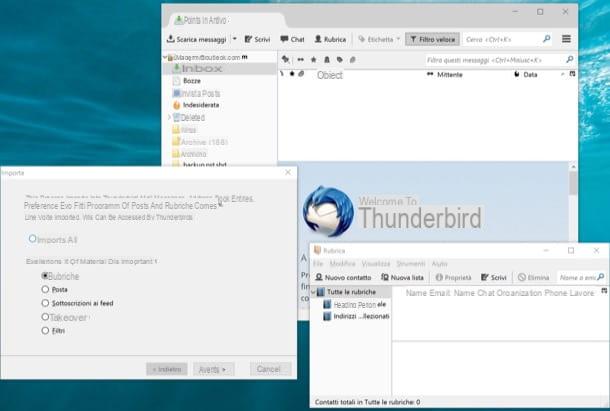Click the Rubrica contact columns header
The image size is (610, 411).
(500, 293)
